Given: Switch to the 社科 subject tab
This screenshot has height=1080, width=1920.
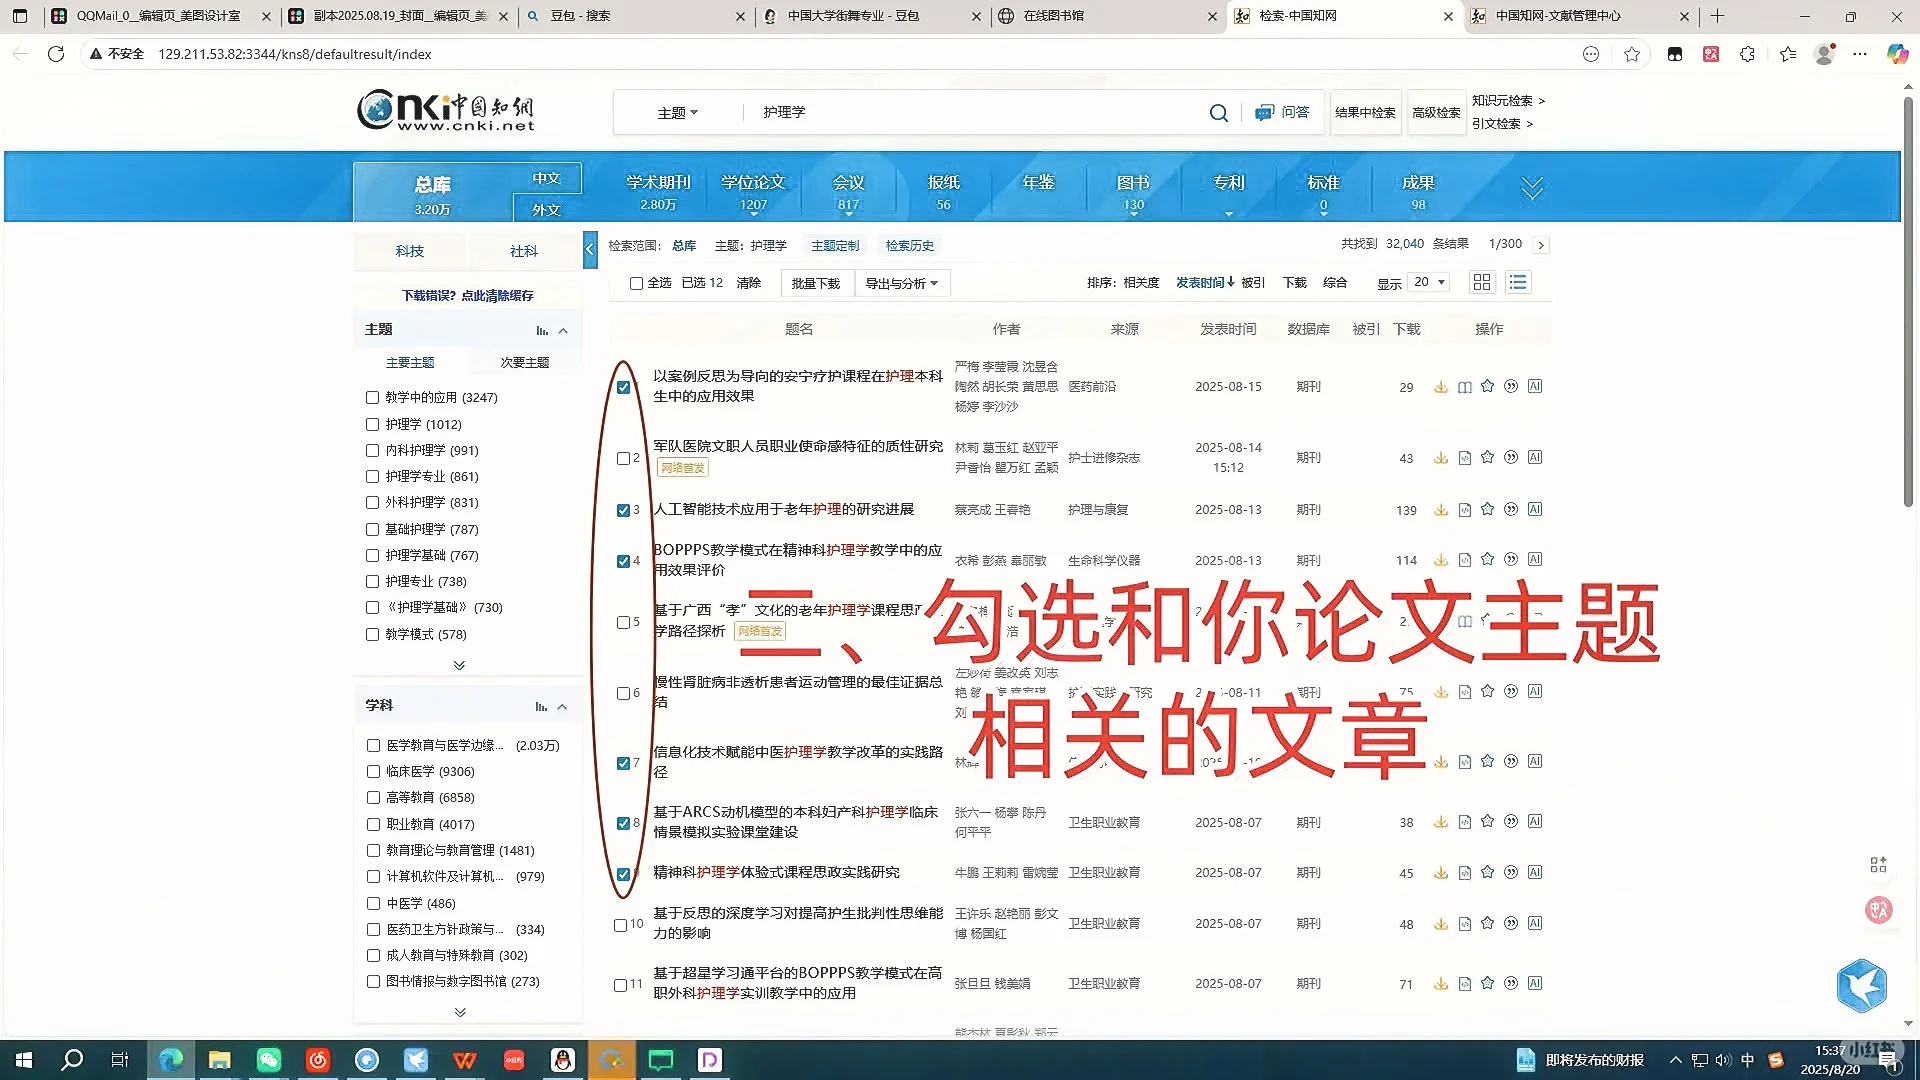Looking at the screenshot, I should coord(523,251).
